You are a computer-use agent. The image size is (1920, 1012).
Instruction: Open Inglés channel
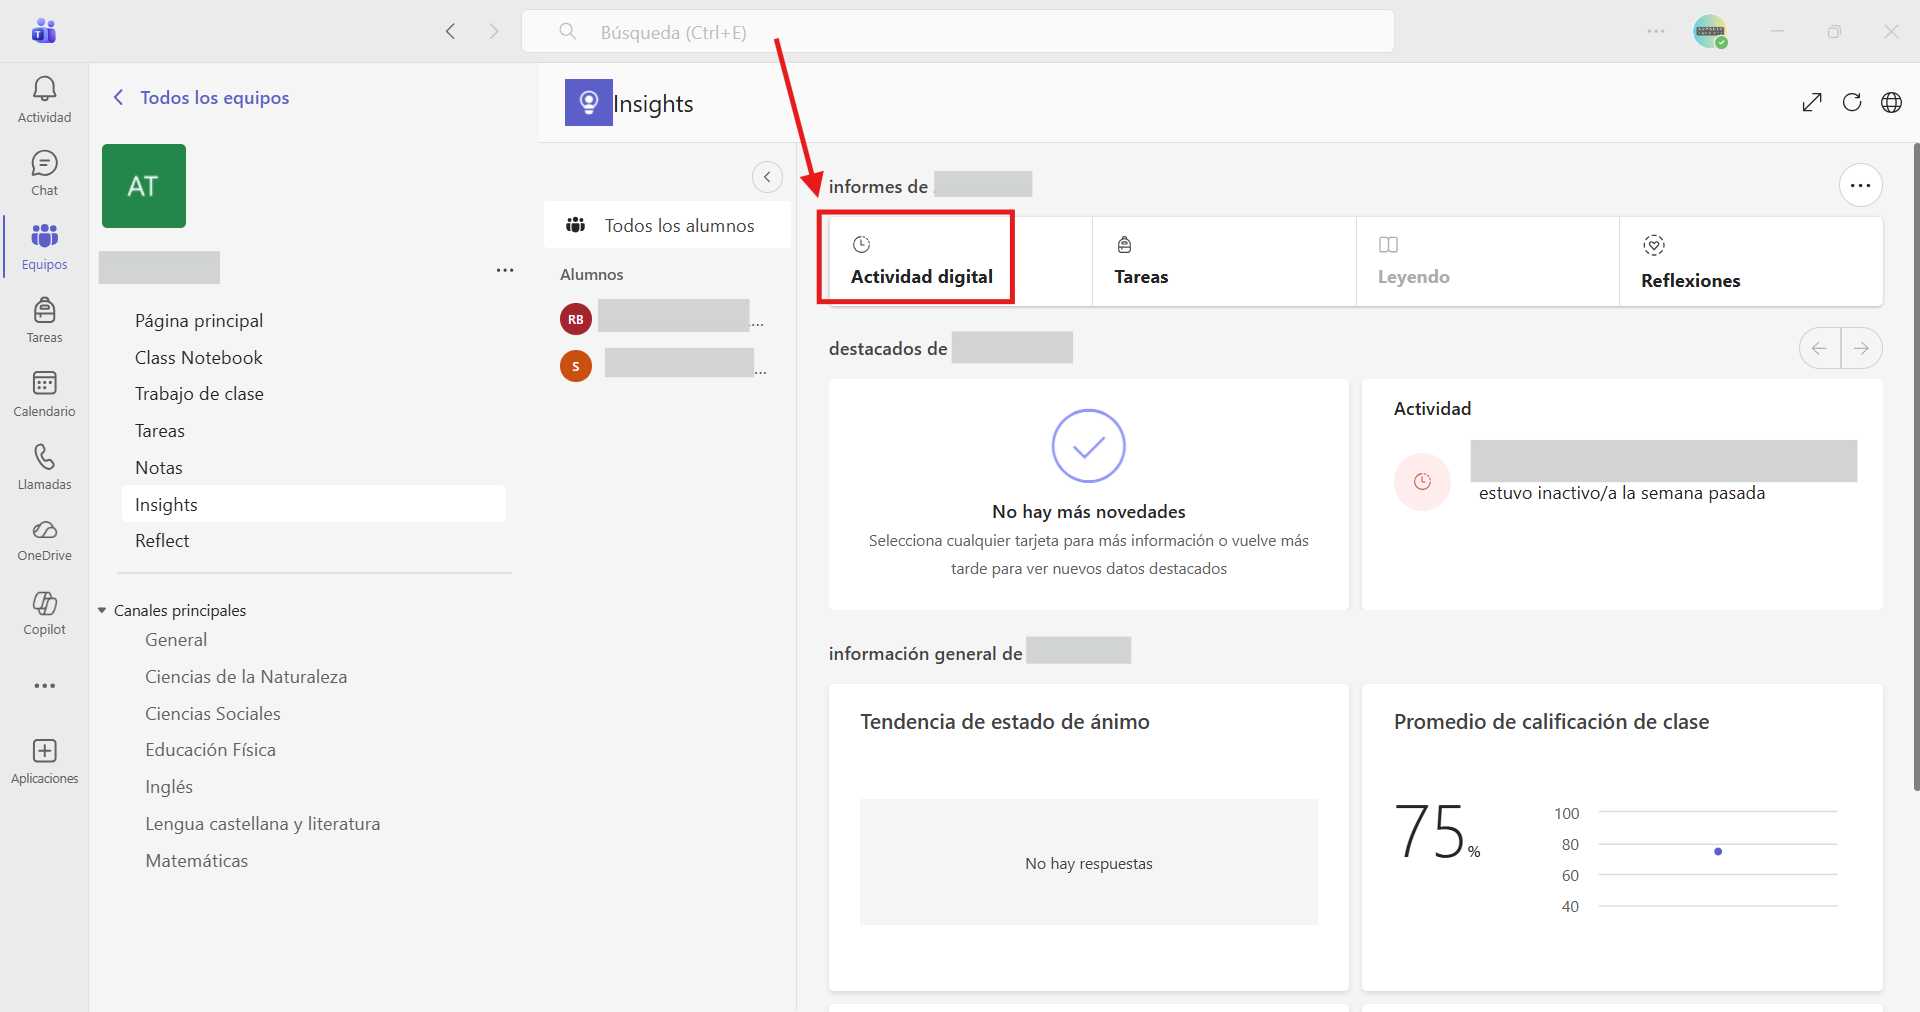point(169,786)
